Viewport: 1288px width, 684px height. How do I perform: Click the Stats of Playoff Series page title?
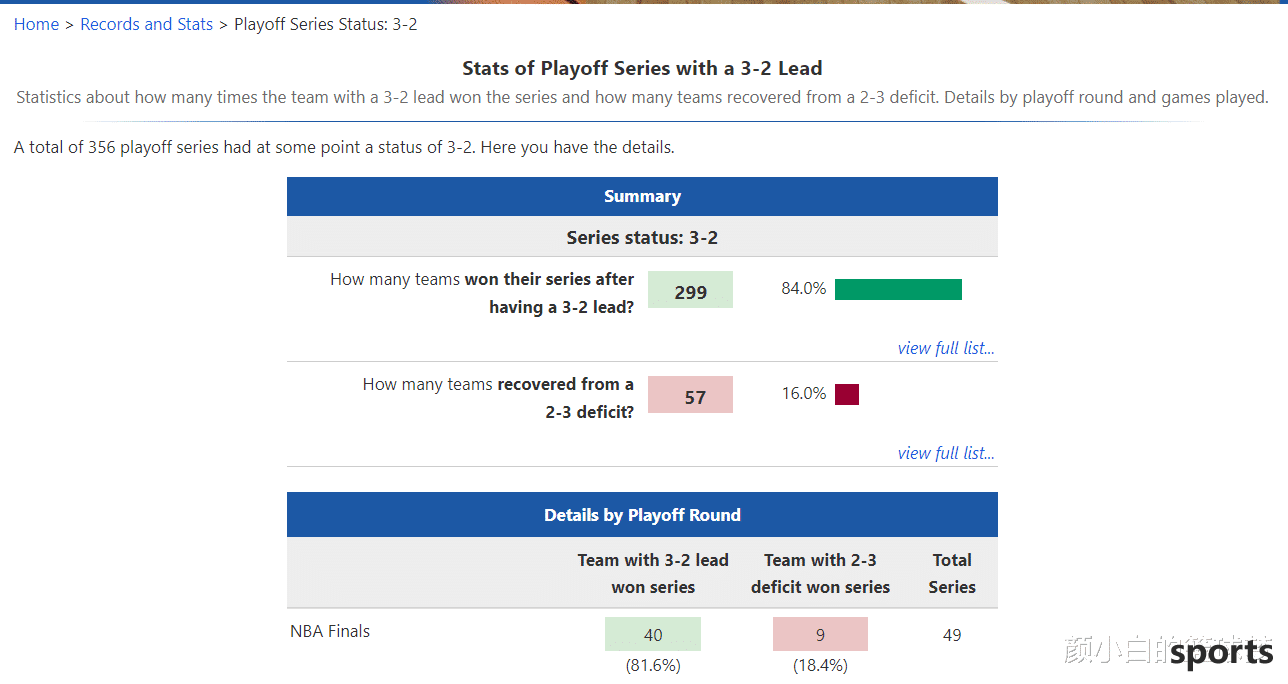(x=642, y=68)
